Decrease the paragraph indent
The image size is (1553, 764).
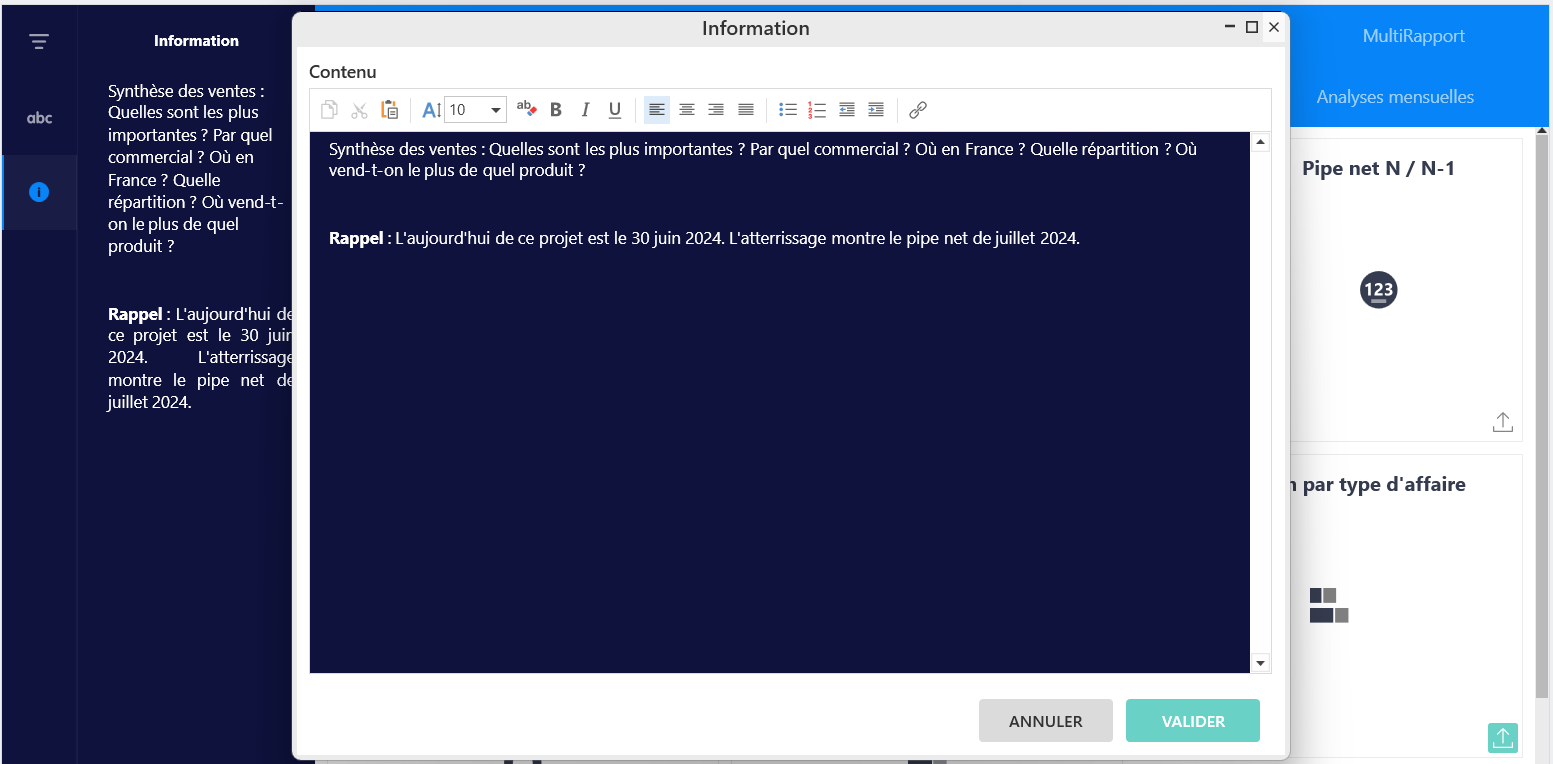point(847,110)
